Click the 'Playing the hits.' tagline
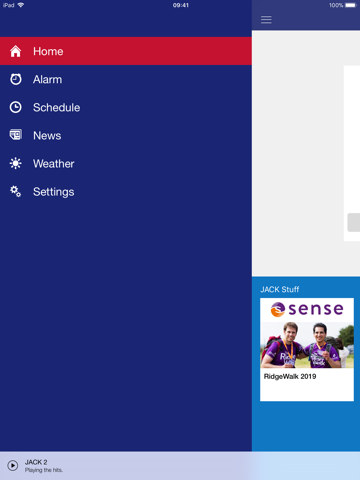This screenshot has height=480, width=360. pos(44,470)
